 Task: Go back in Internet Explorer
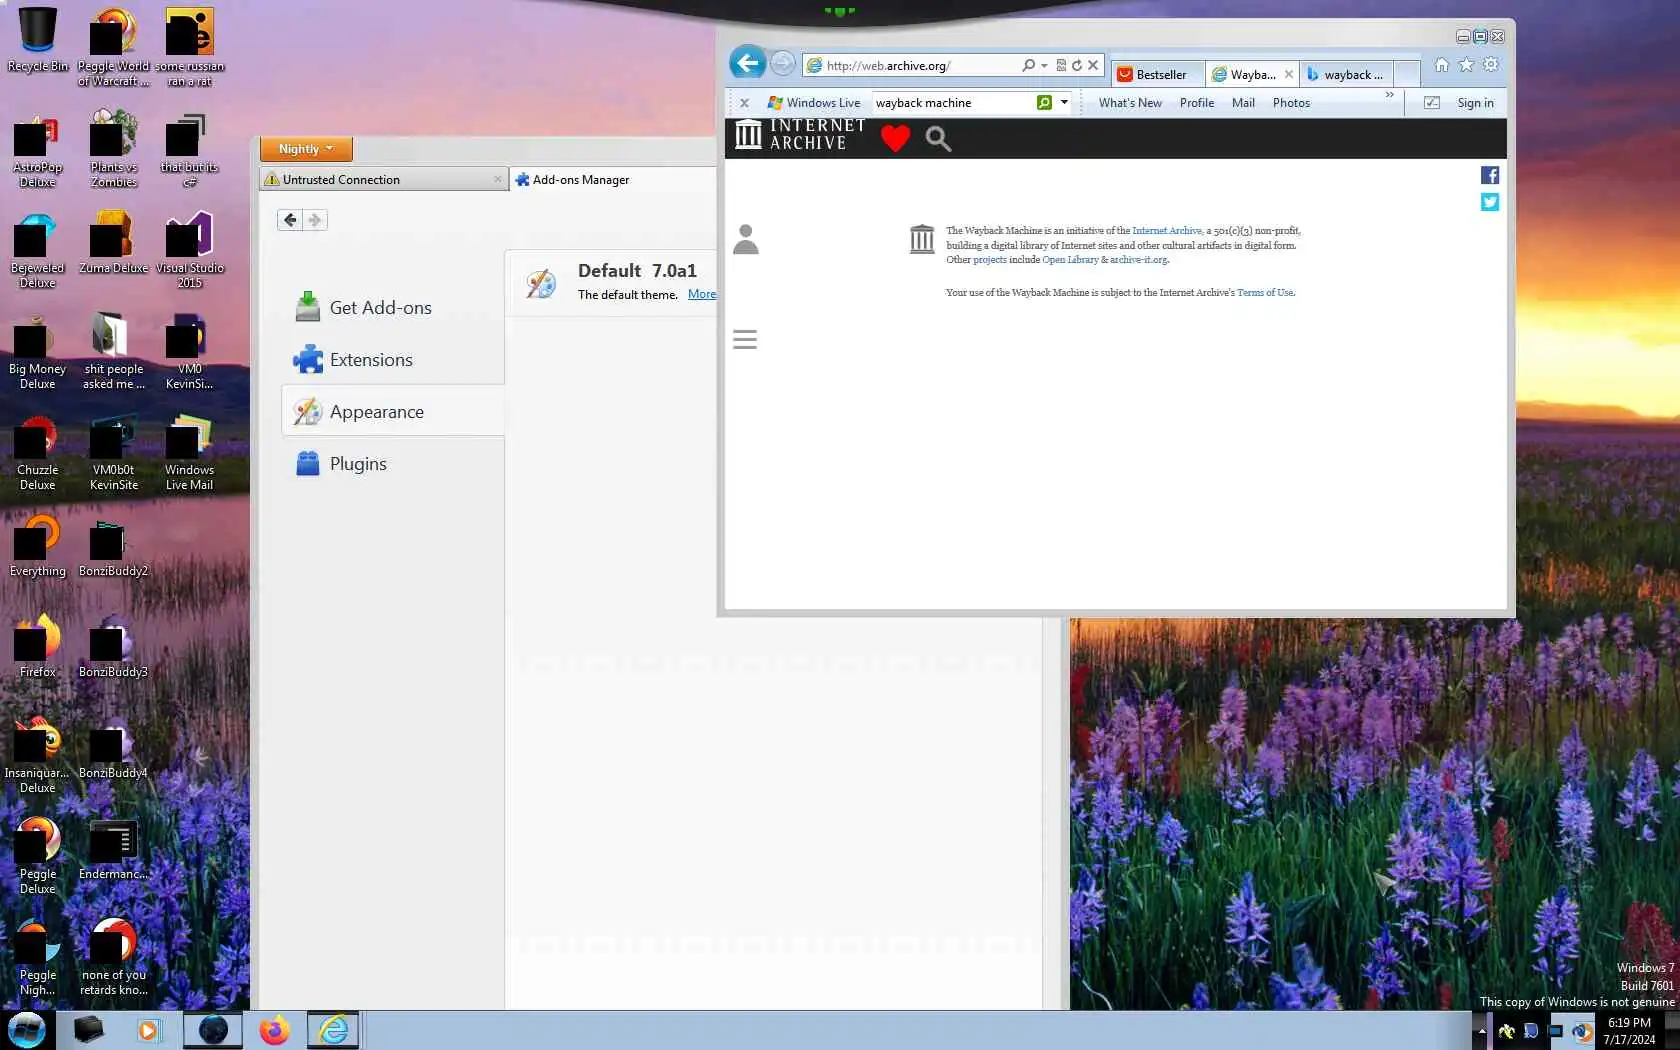pyautogui.click(x=747, y=63)
